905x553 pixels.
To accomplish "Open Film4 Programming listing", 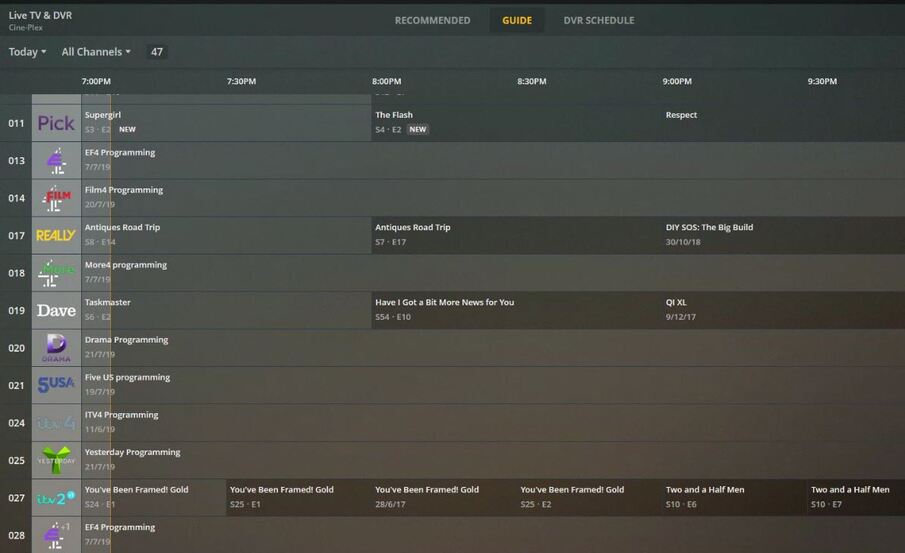I will point(493,198).
